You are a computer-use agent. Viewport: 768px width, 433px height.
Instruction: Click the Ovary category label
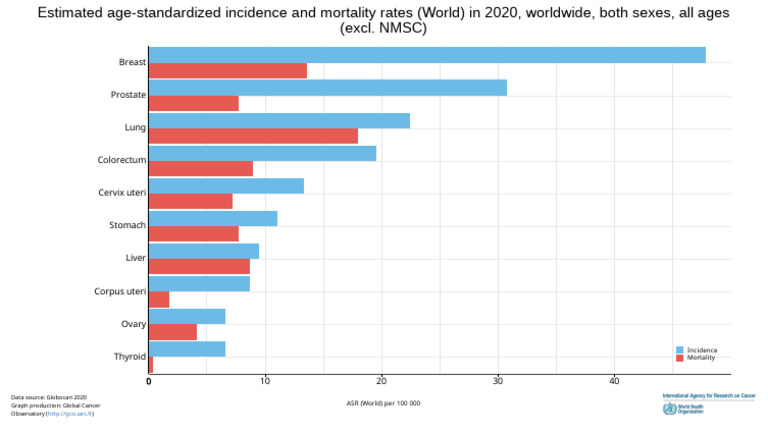coord(133,324)
